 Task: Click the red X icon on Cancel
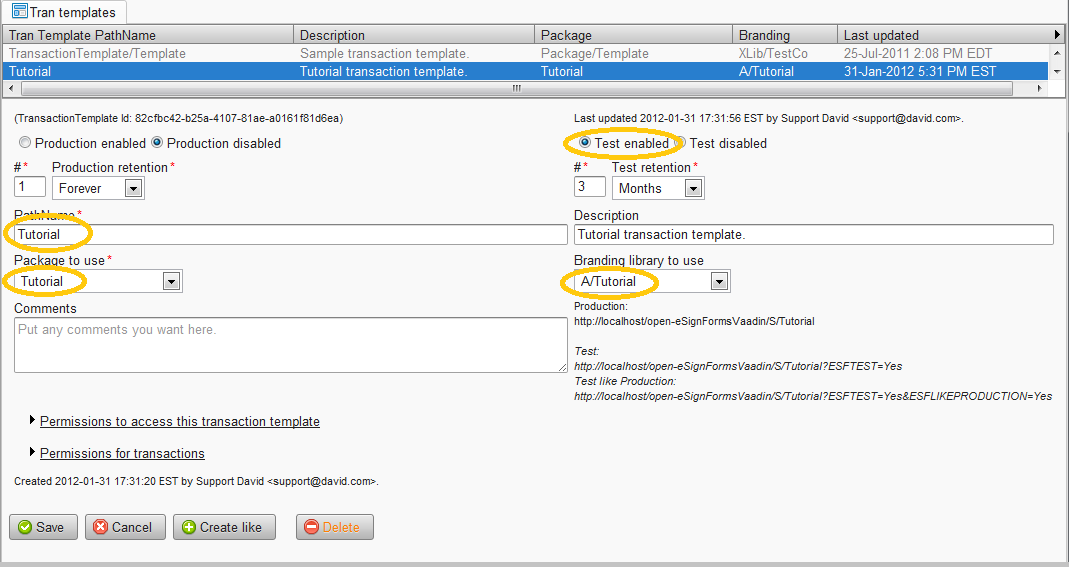[x=100, y=527]
